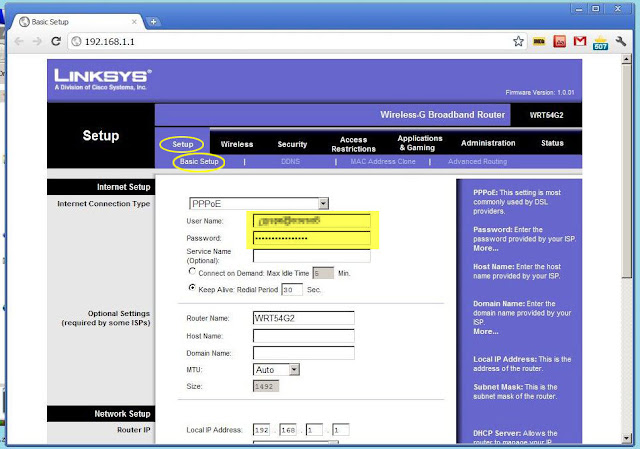This screenshot has width=640, height=449.
Task: Click the User Name input field
Action: point(311,221)
